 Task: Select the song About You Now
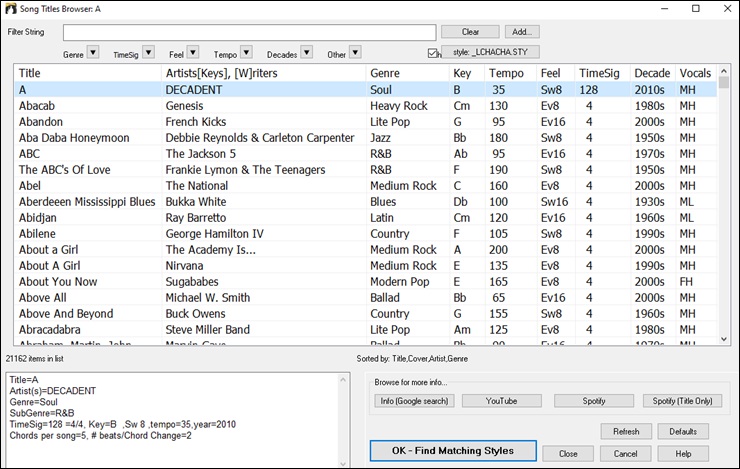point(366,282)
